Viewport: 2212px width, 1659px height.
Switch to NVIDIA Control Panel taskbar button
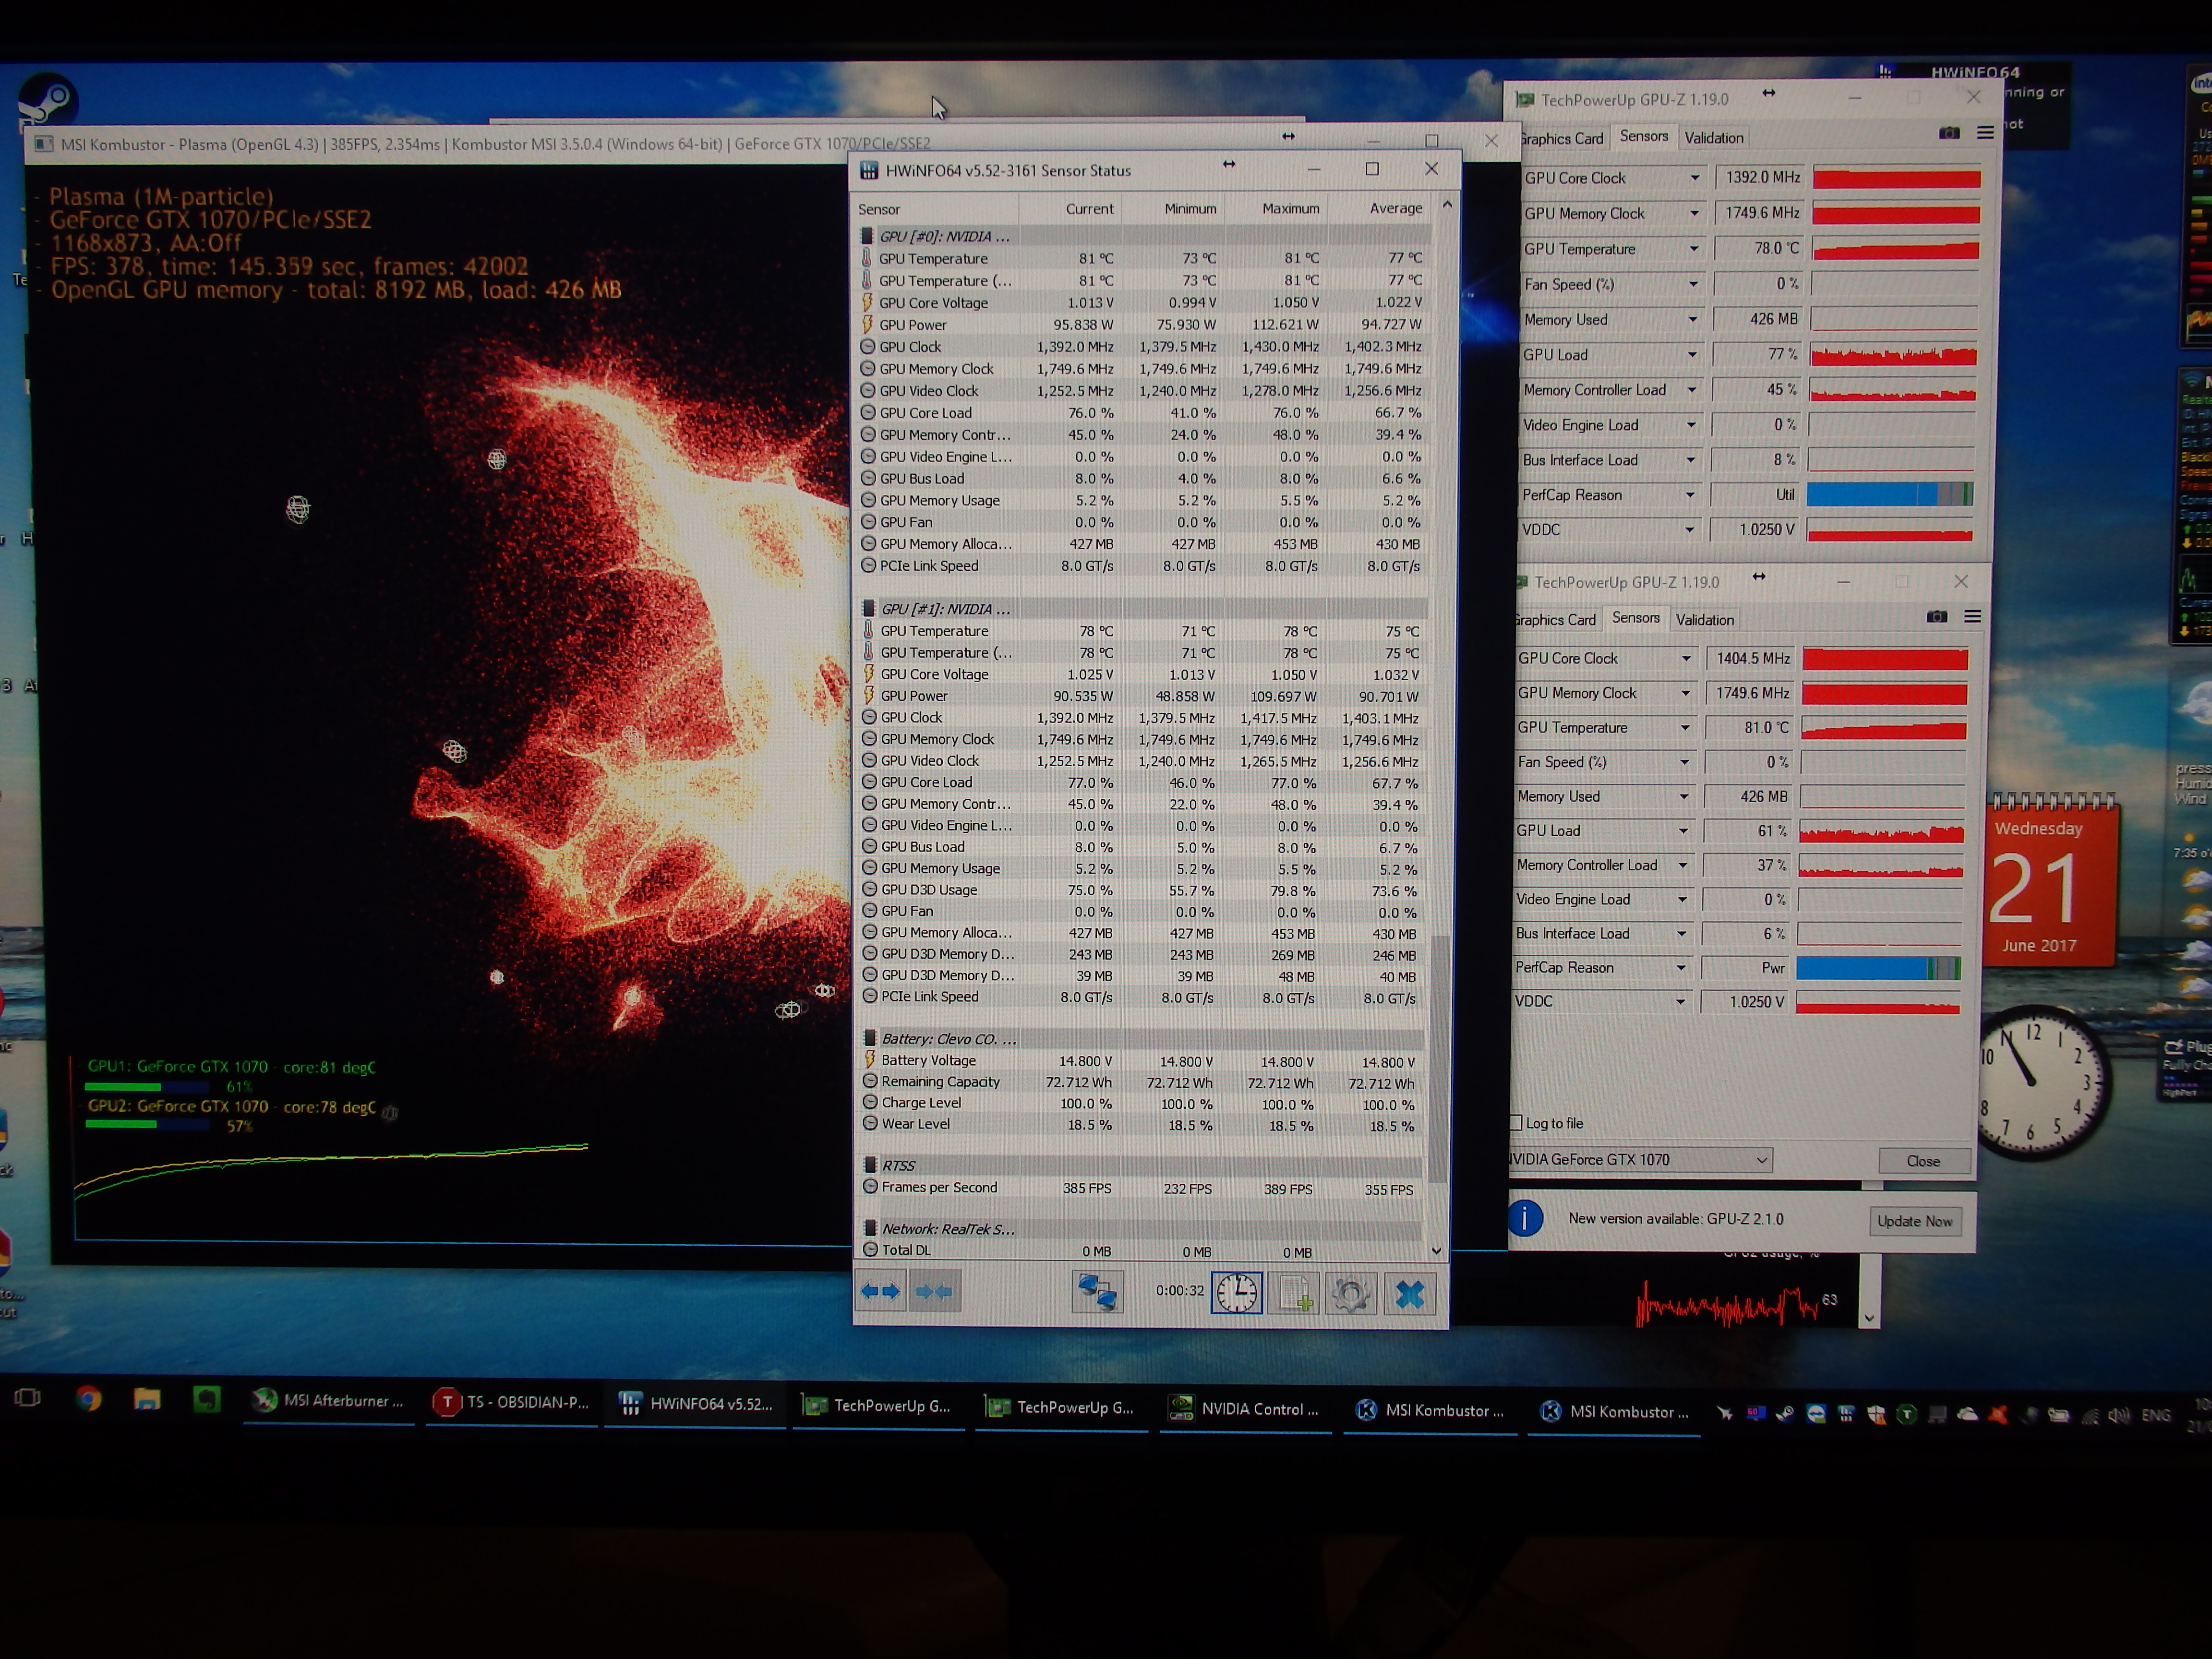1245,1409
